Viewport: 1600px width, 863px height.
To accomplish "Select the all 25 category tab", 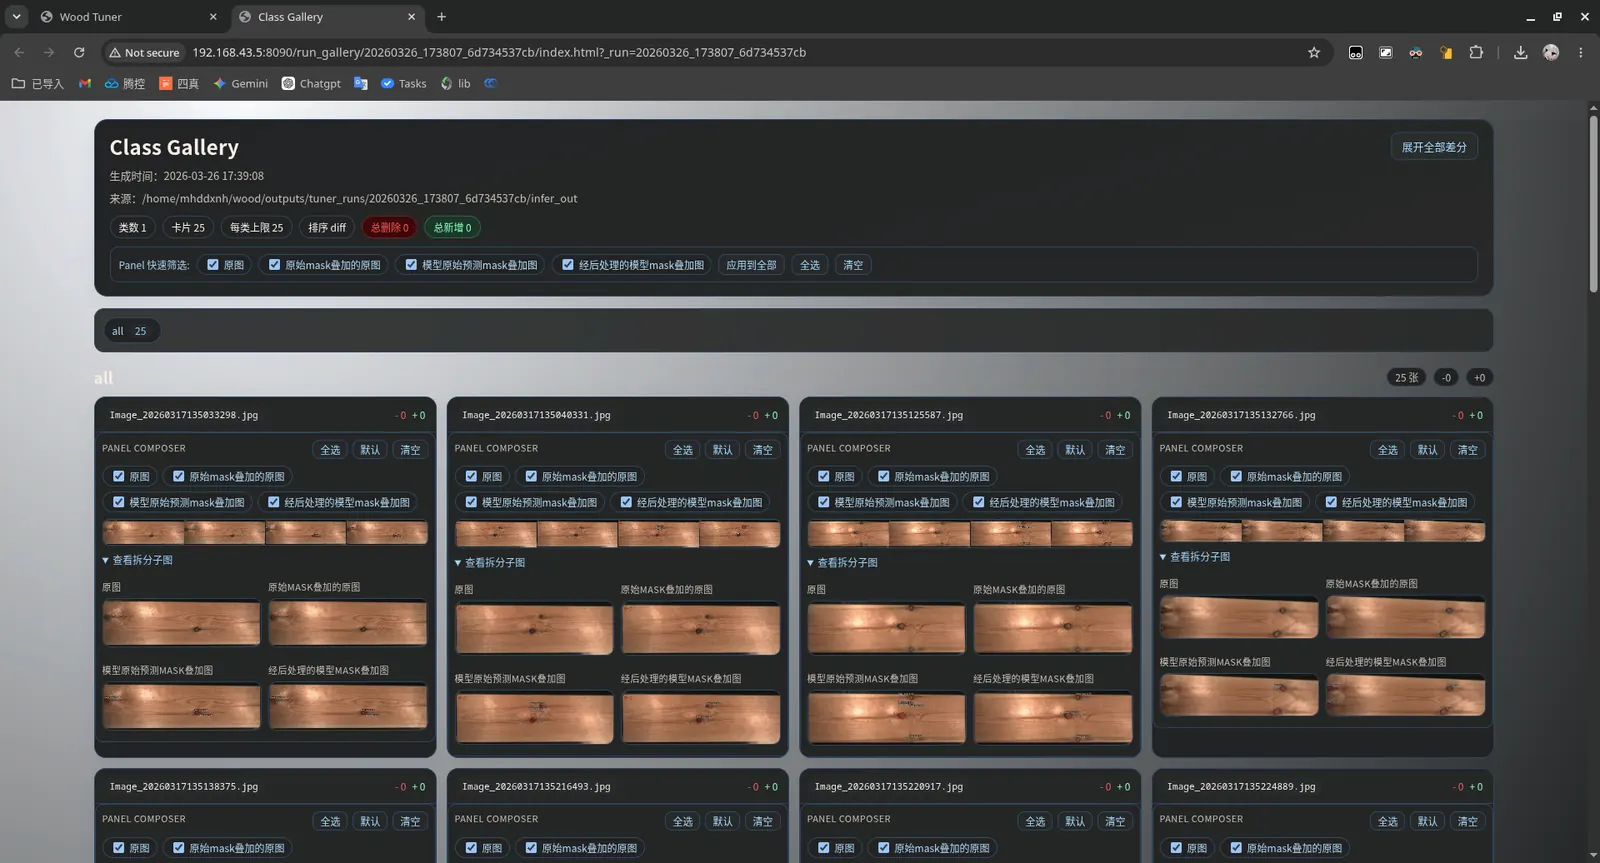I will click(130, 331).
